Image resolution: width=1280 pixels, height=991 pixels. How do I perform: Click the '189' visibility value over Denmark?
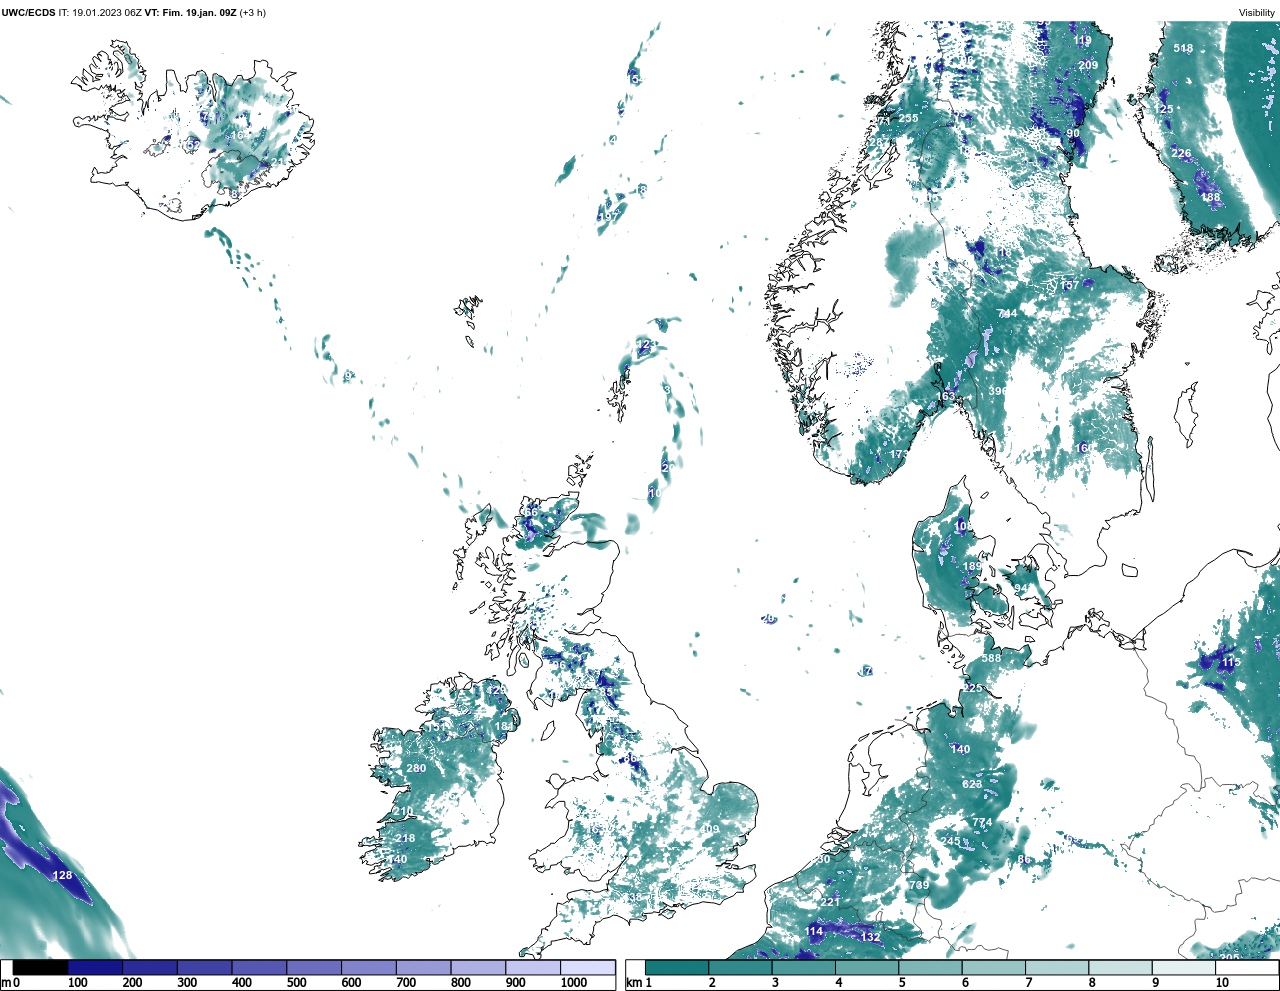point(972,567)
